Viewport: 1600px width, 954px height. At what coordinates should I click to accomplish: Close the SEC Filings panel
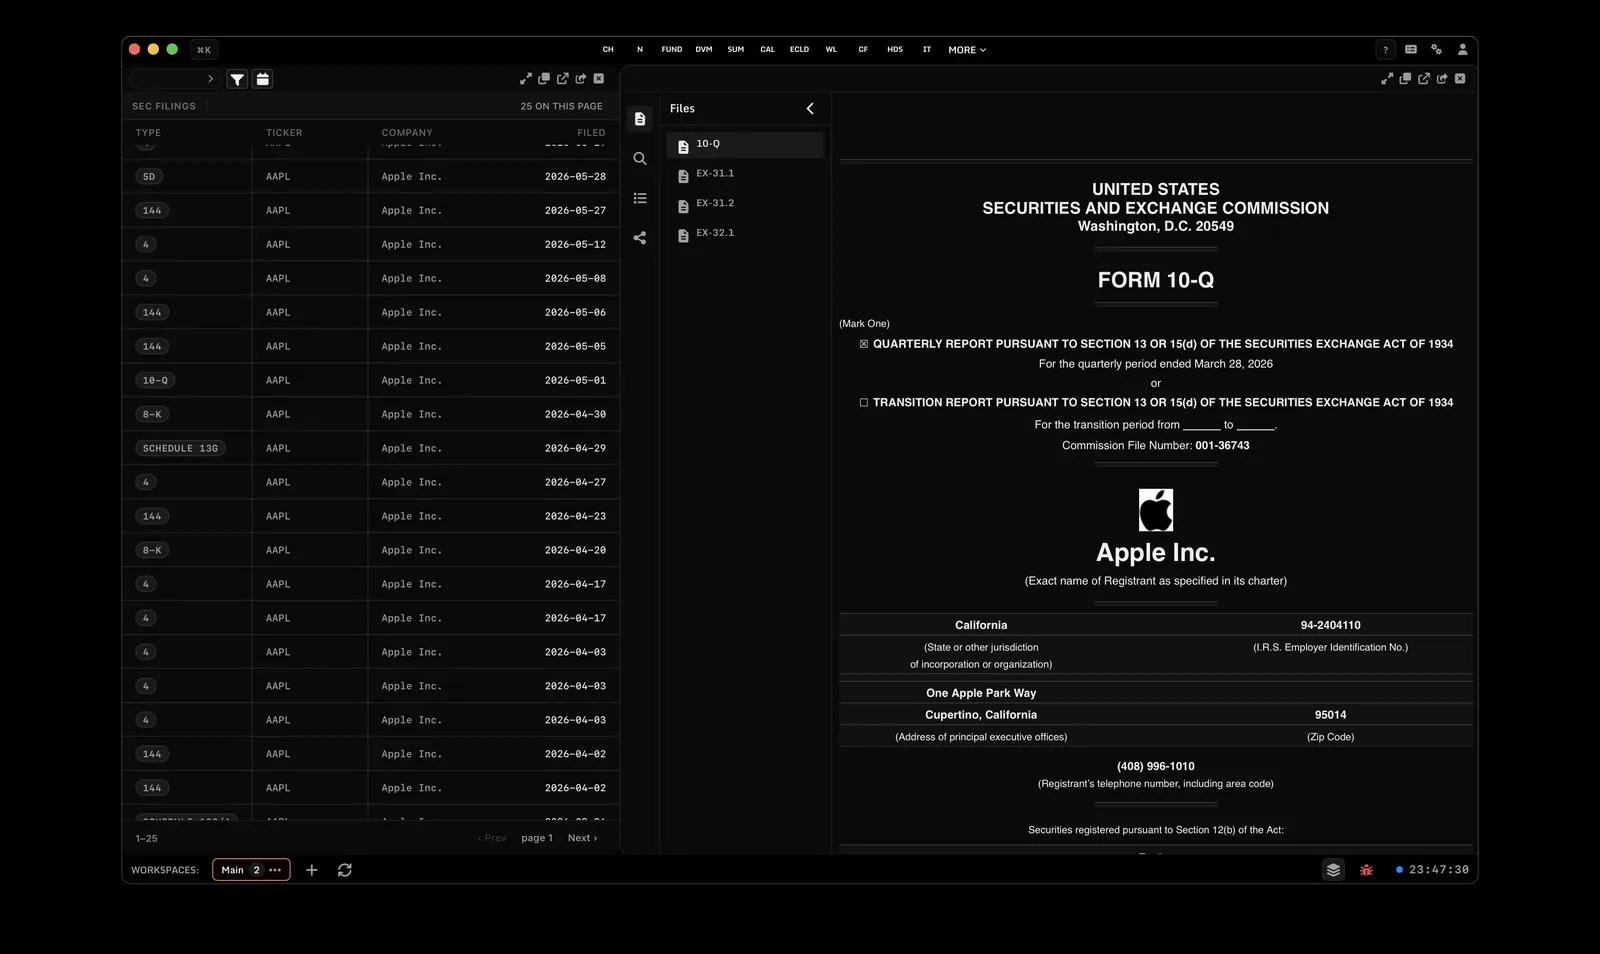599,79
